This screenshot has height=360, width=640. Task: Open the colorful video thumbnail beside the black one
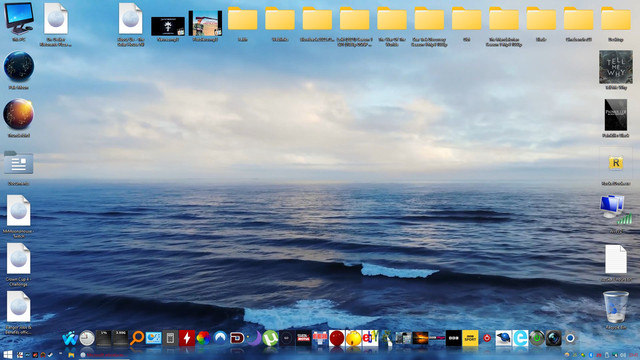(x=205, y=23)
